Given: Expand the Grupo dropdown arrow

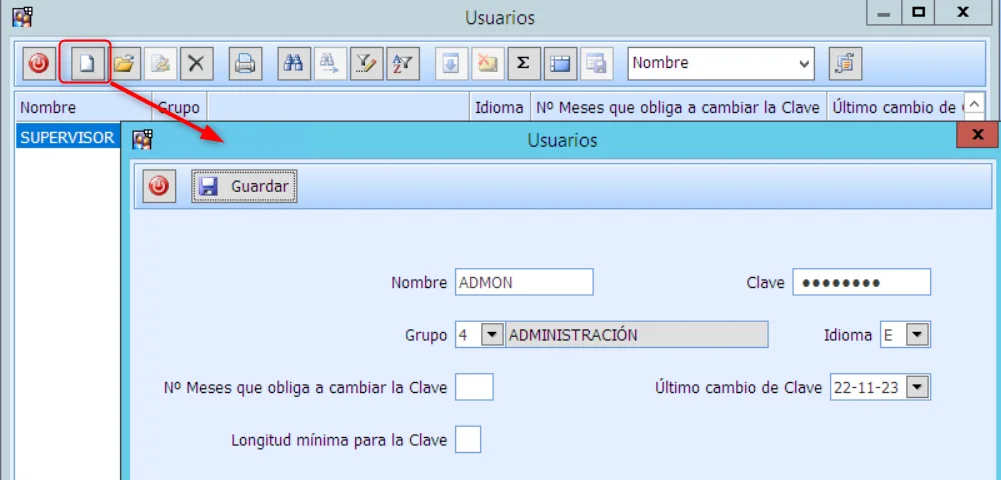Looking at the screenshot, I should click(492, 335).
